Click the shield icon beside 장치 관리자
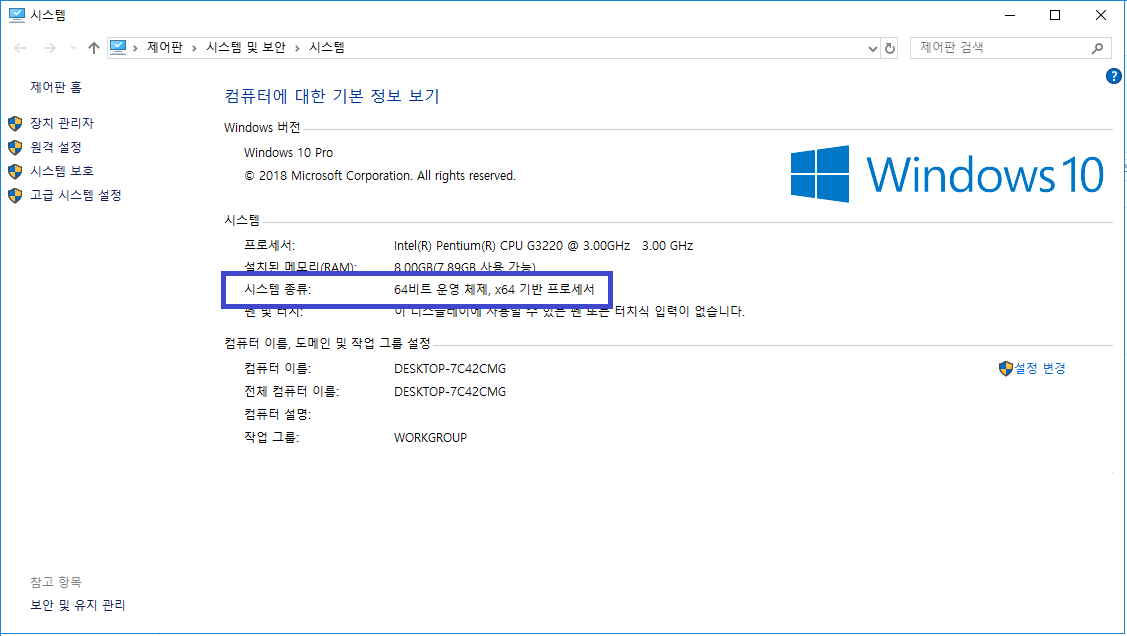This screenshot has height=636, width=1127. point(15,124)
